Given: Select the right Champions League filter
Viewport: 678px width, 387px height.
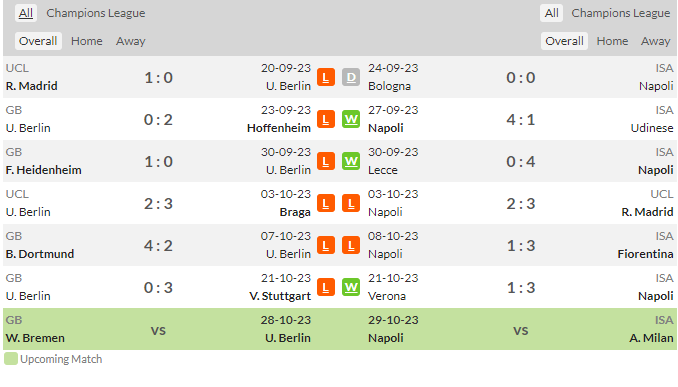Looking at the screenshot, I should 620,13.
